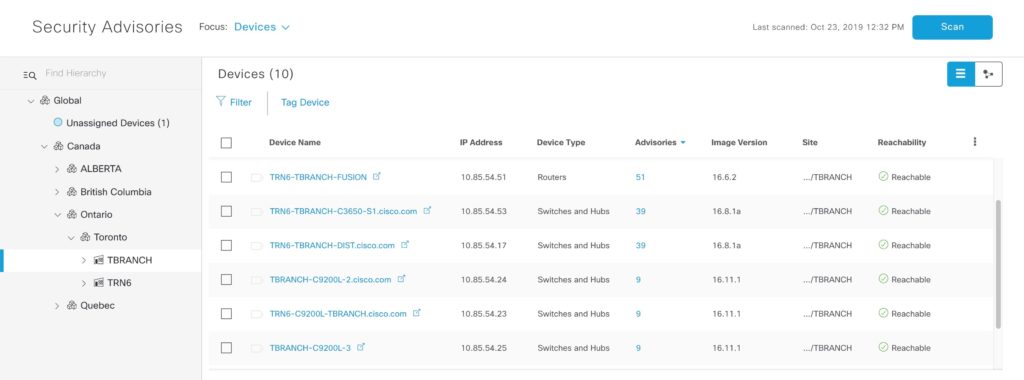Tick the select-all checkbox in table header

pos(226,142)
